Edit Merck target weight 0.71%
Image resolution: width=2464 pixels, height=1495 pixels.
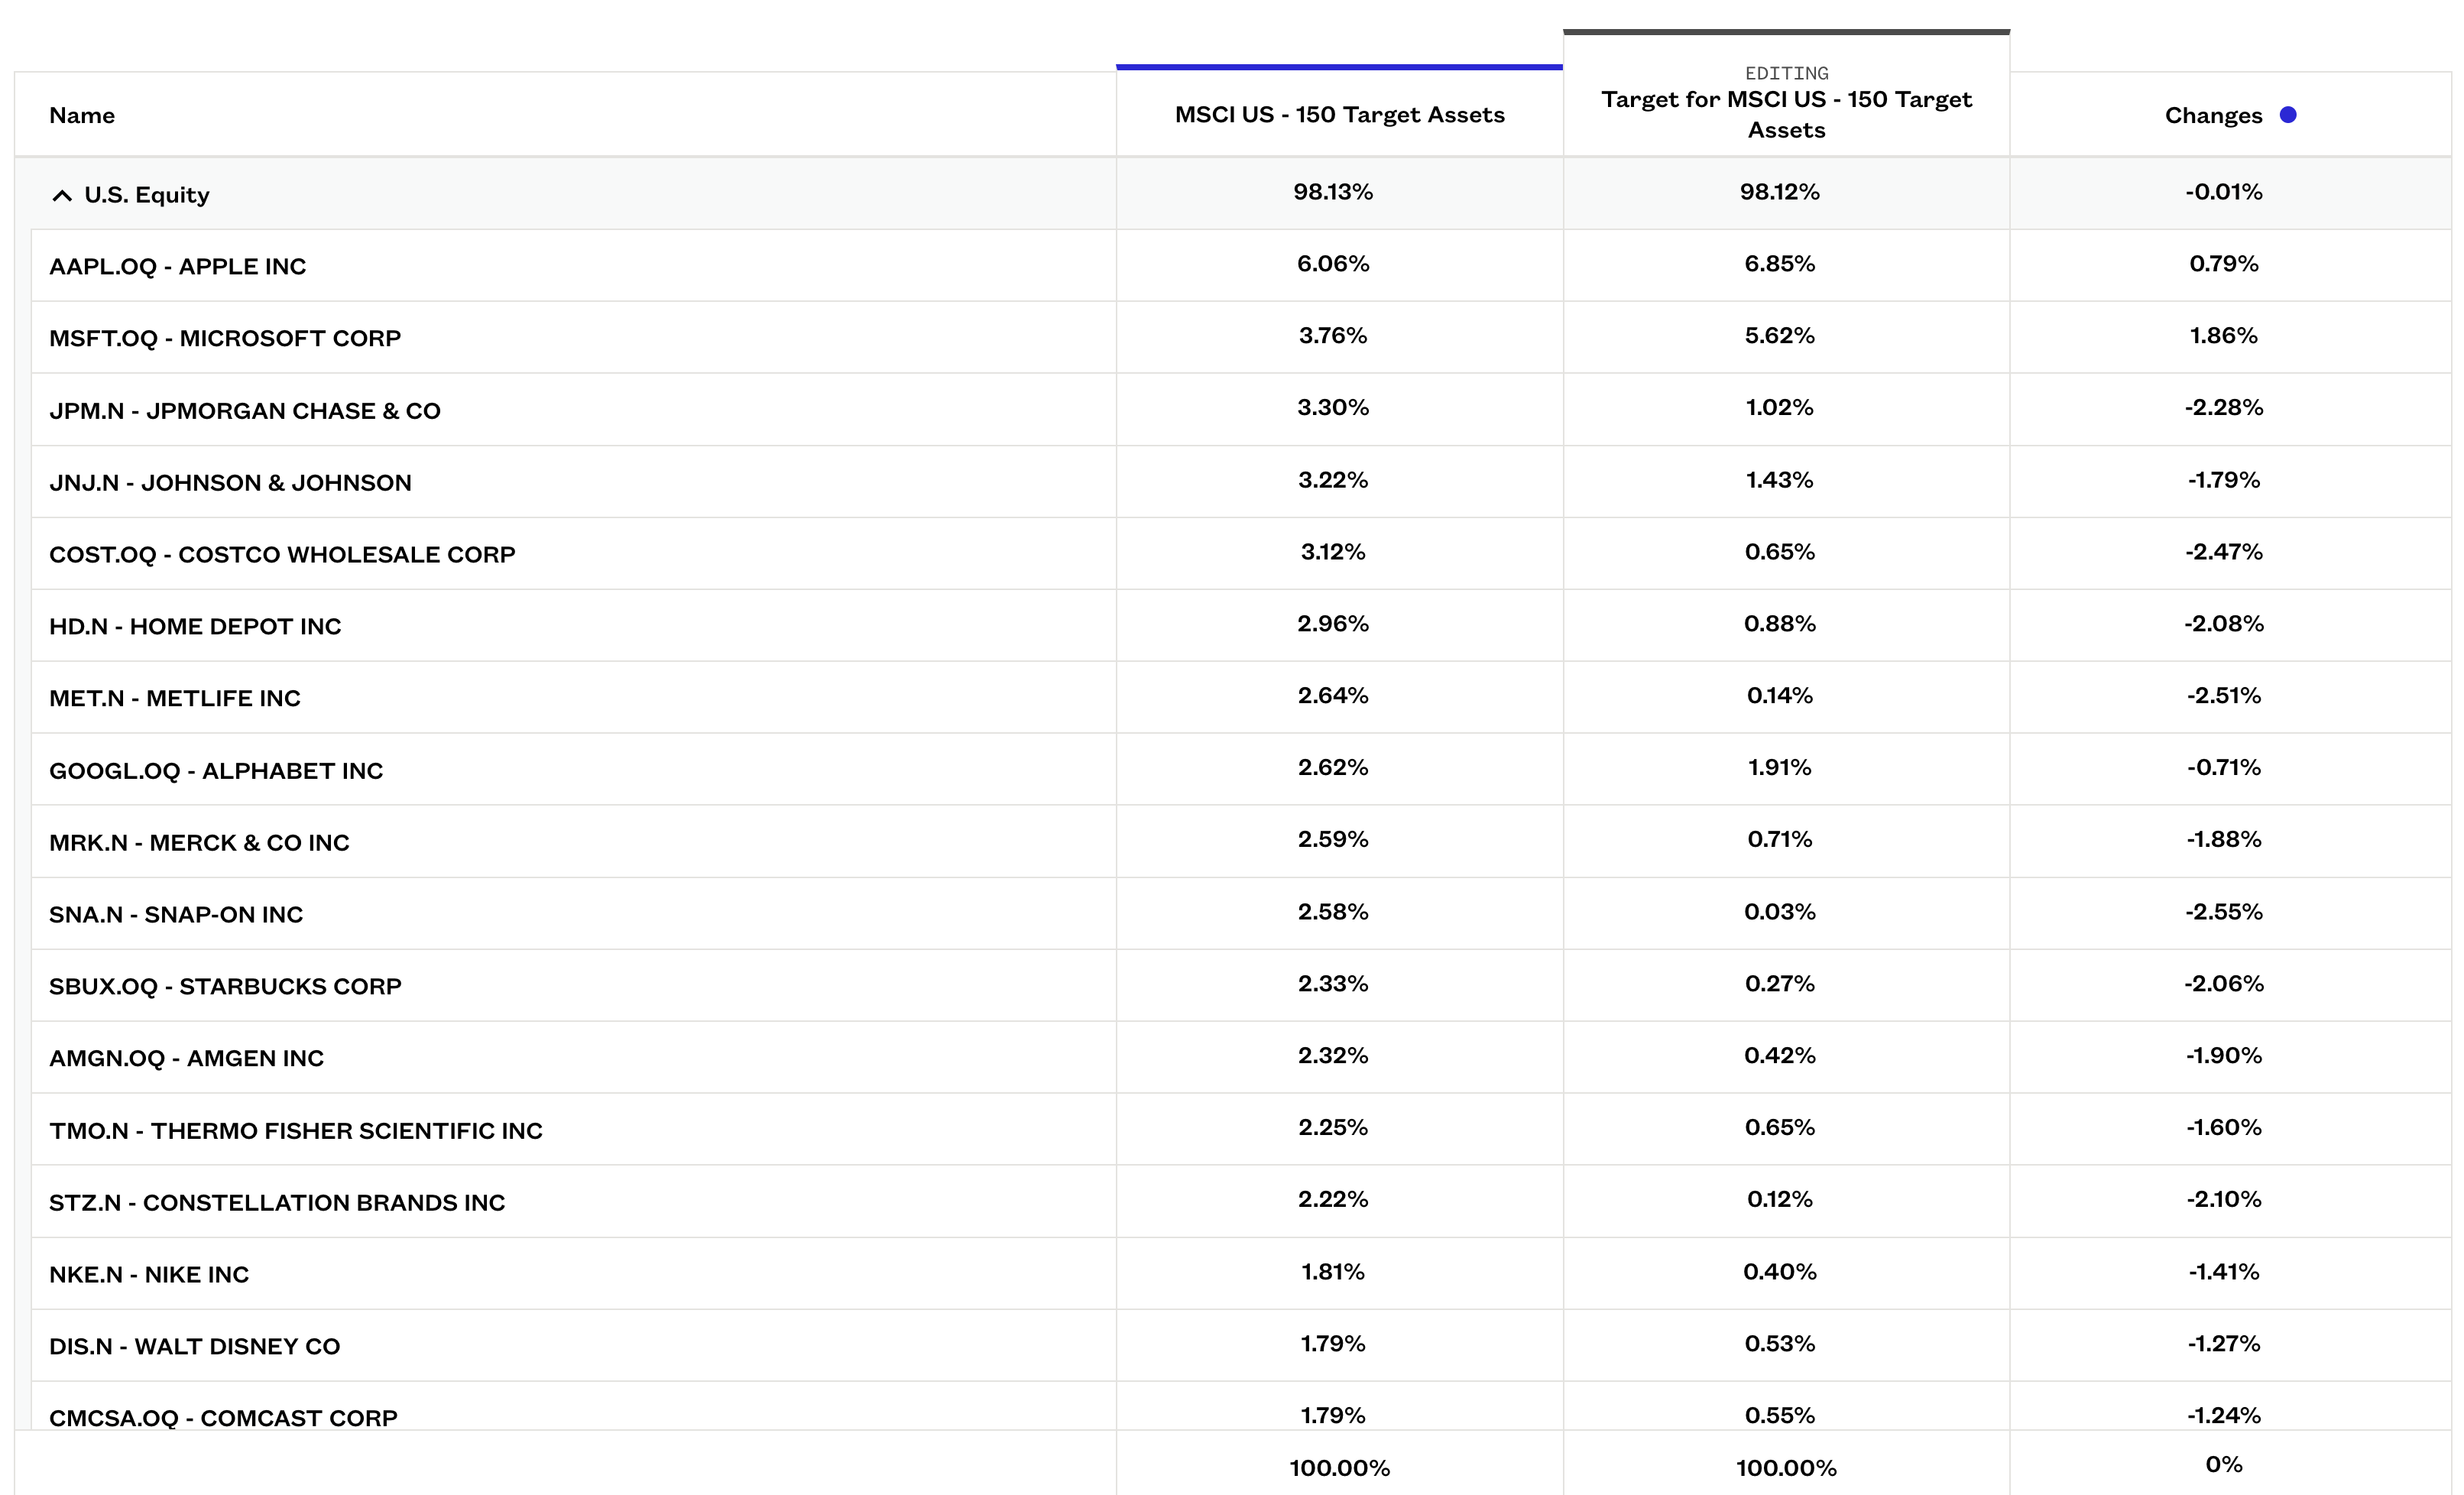1779,840
